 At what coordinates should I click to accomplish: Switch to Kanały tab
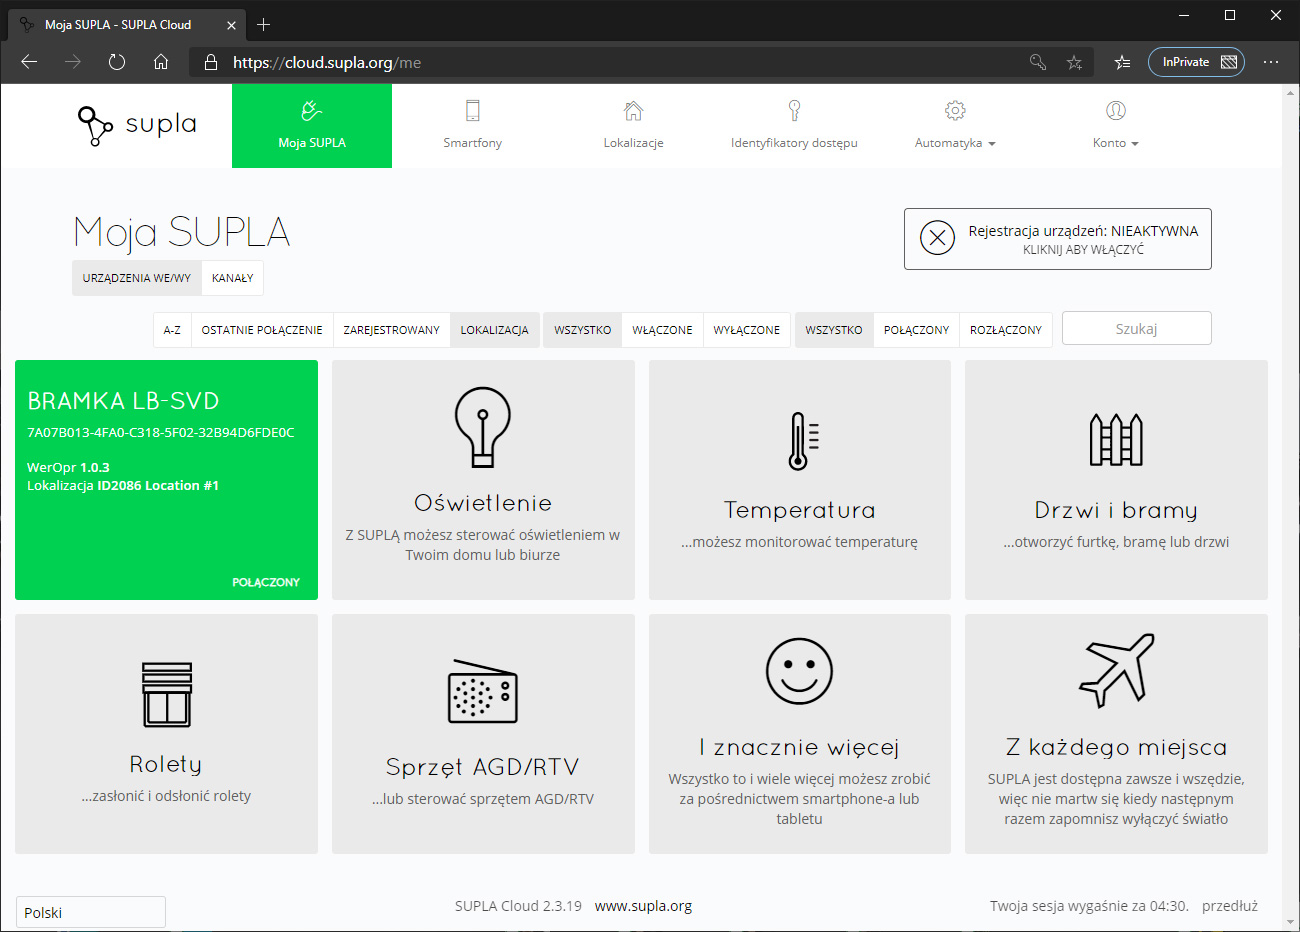click(x=232, y=278)
